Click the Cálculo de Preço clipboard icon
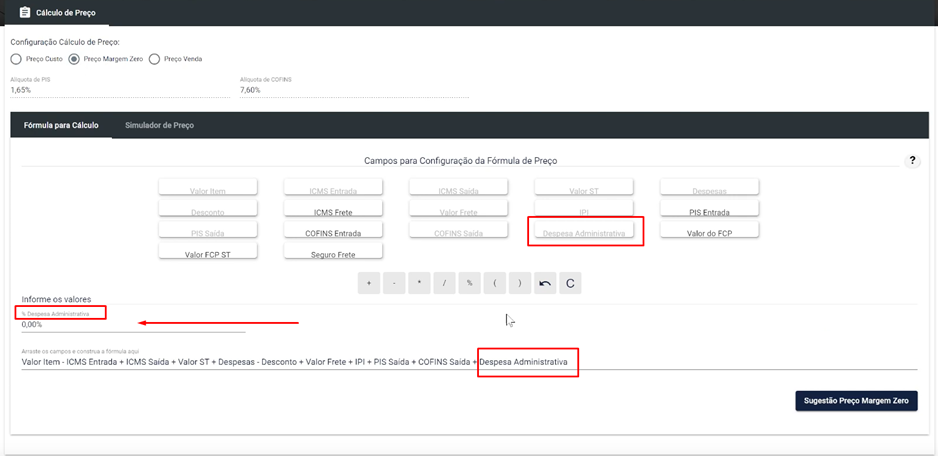This screenshot has height=456, width=938. [x=25, y=12]
